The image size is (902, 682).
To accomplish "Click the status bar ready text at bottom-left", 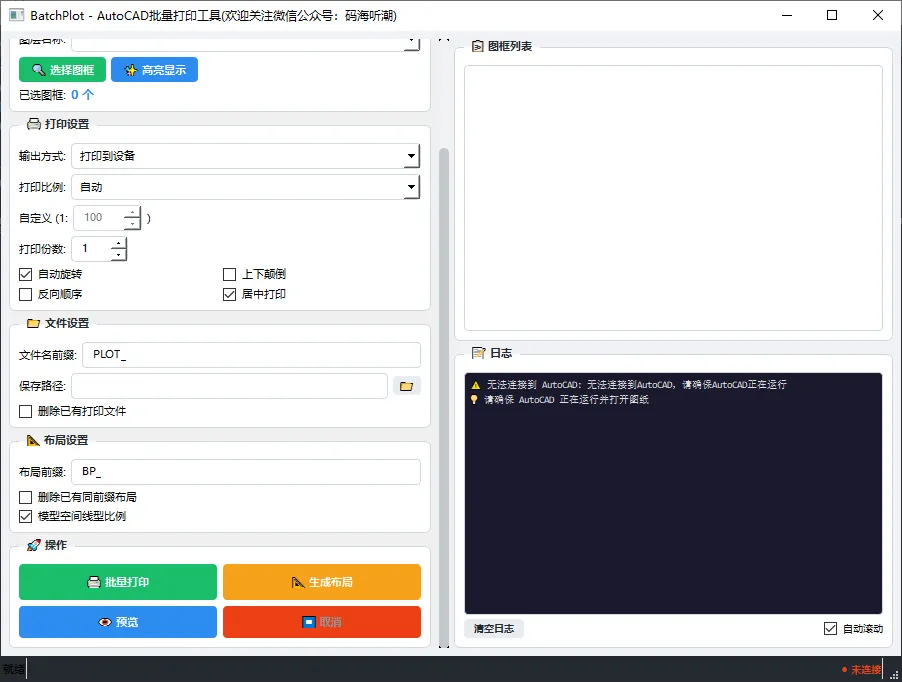I will click(x=14, y=669).
